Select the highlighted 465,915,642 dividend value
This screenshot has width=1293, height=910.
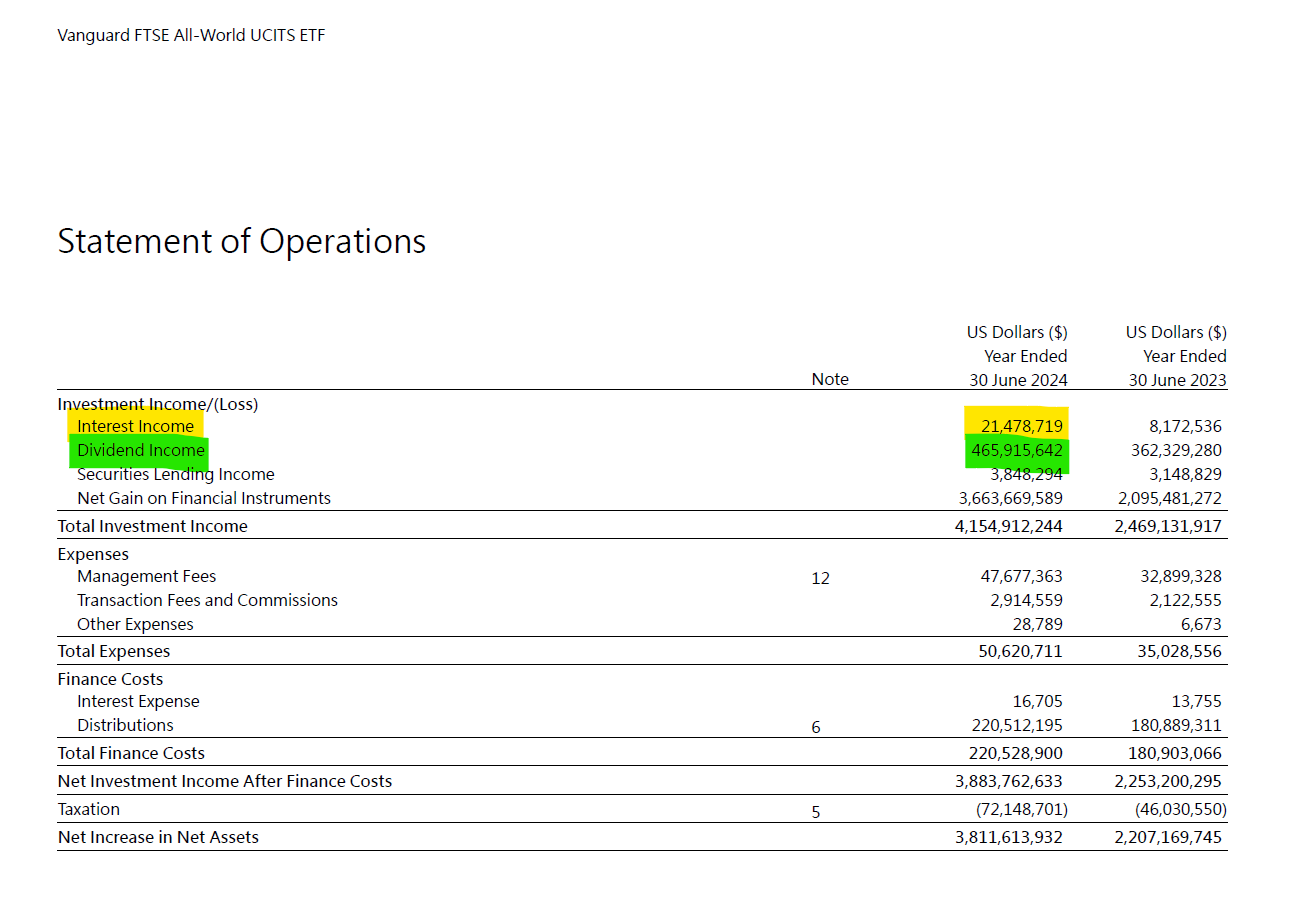[x=1016, y=450]
